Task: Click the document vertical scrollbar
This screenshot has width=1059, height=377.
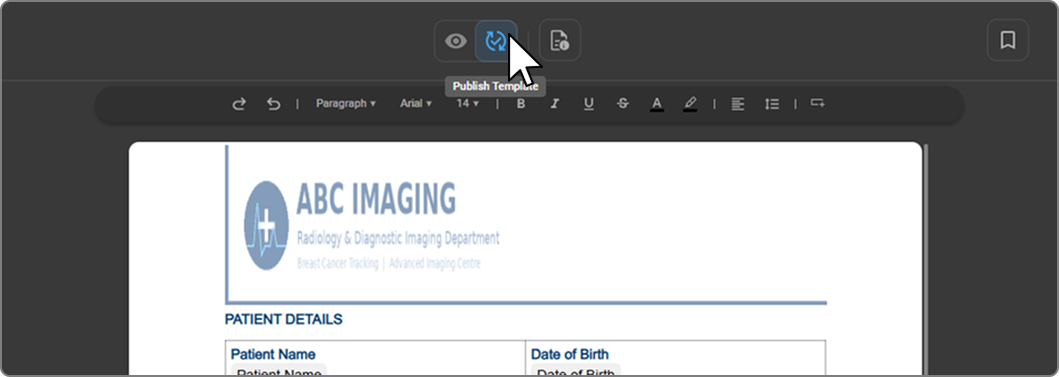Action: (926, 259)
